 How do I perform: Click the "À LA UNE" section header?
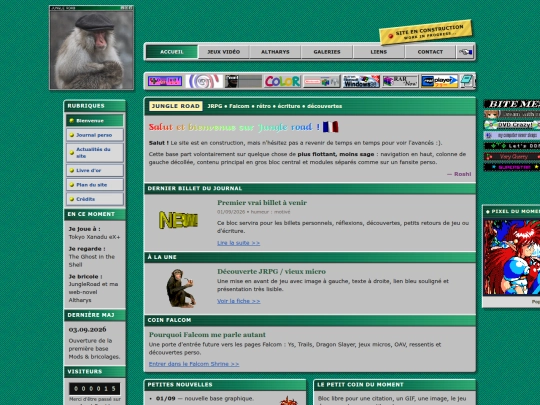tap(310, 257)
